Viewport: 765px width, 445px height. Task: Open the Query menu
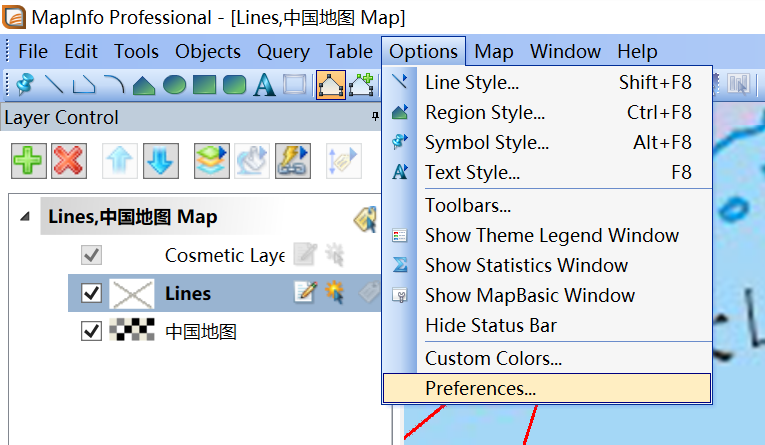283,51
